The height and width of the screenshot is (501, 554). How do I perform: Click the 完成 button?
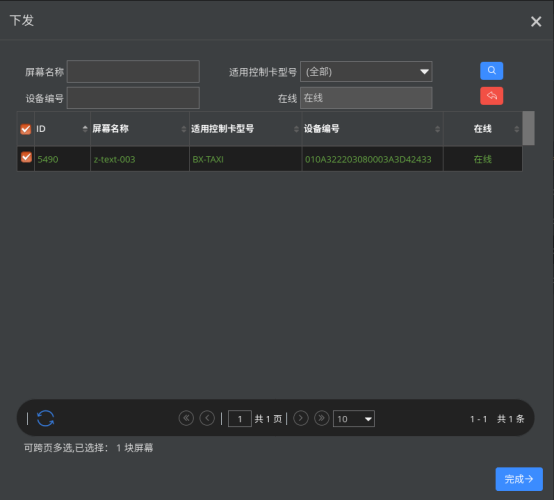point(519,479)
